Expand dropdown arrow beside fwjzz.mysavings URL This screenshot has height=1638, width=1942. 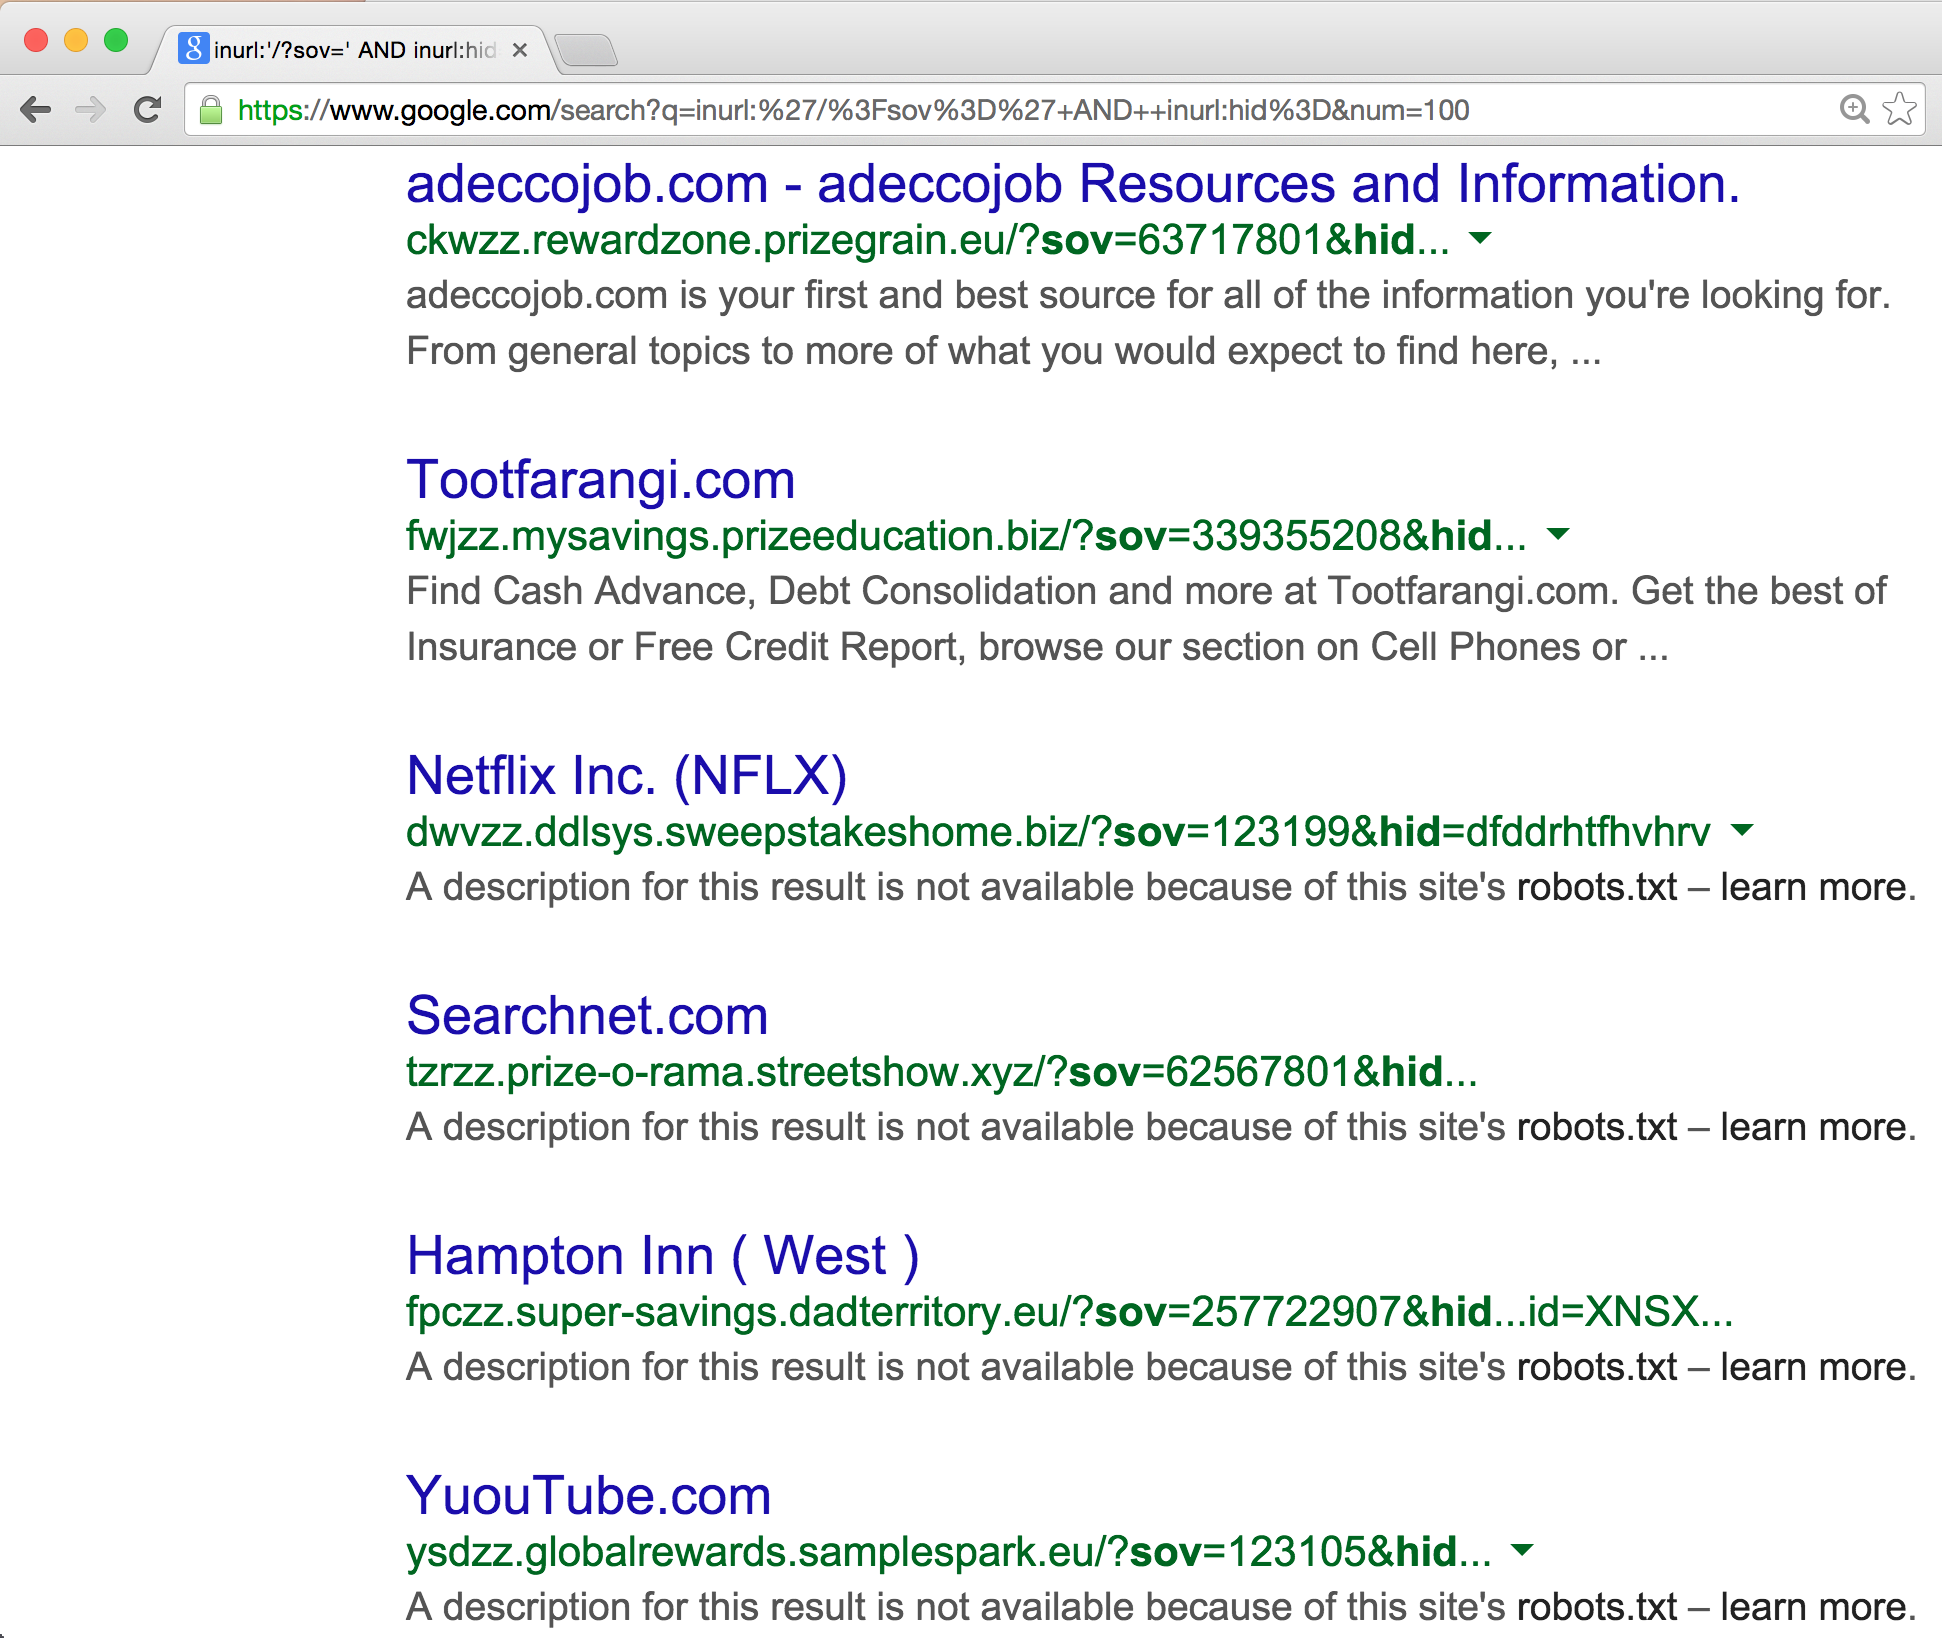[1558, 535]
